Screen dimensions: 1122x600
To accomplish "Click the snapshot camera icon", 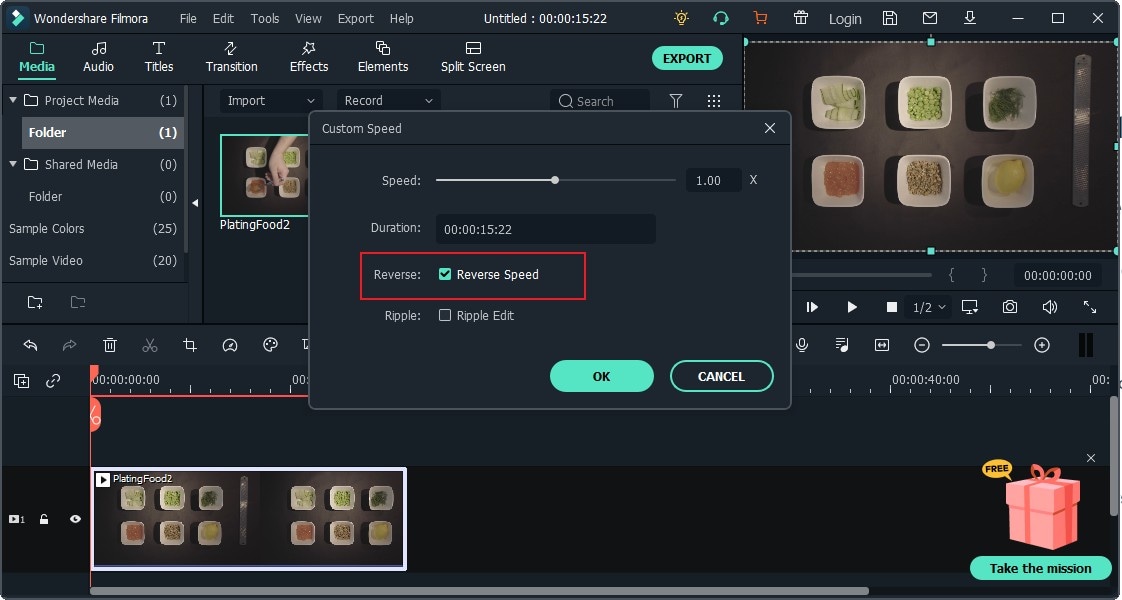I will (1010, 307).
